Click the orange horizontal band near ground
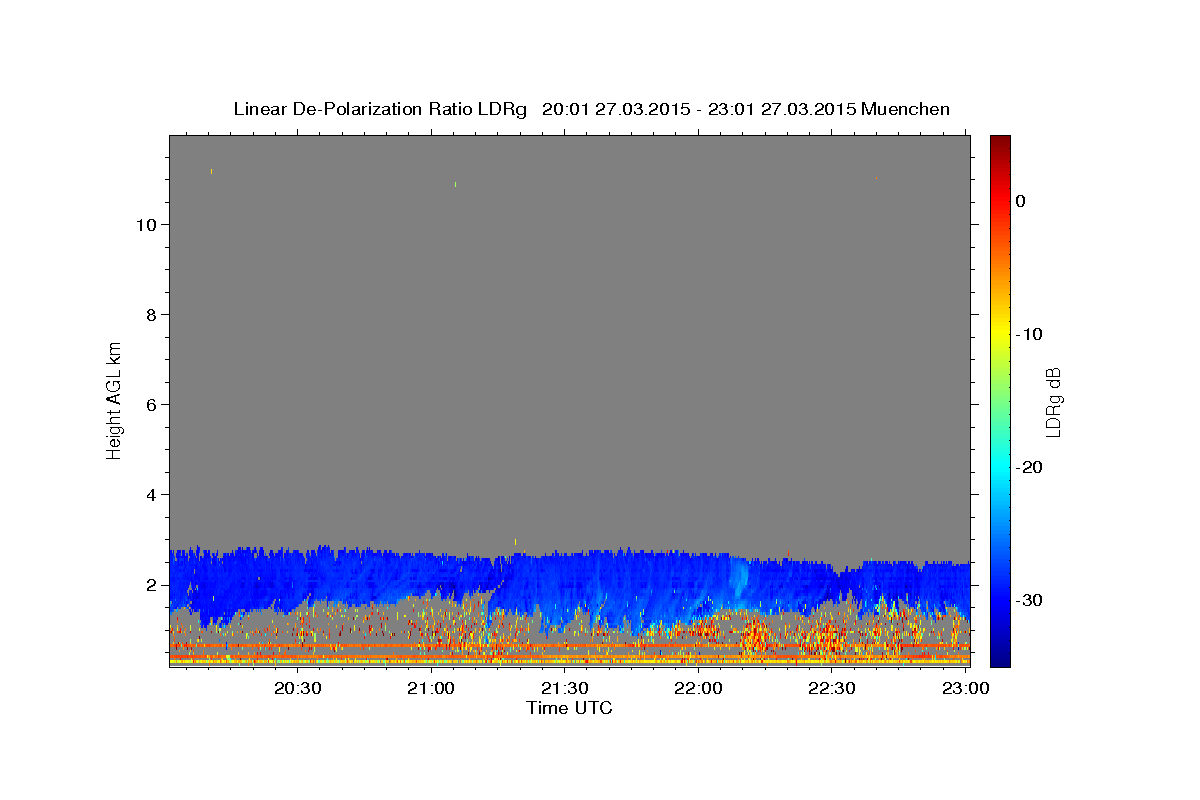The height and width of the screenshot is (800, 1200). pyautogui.click(x=569, y=647)
